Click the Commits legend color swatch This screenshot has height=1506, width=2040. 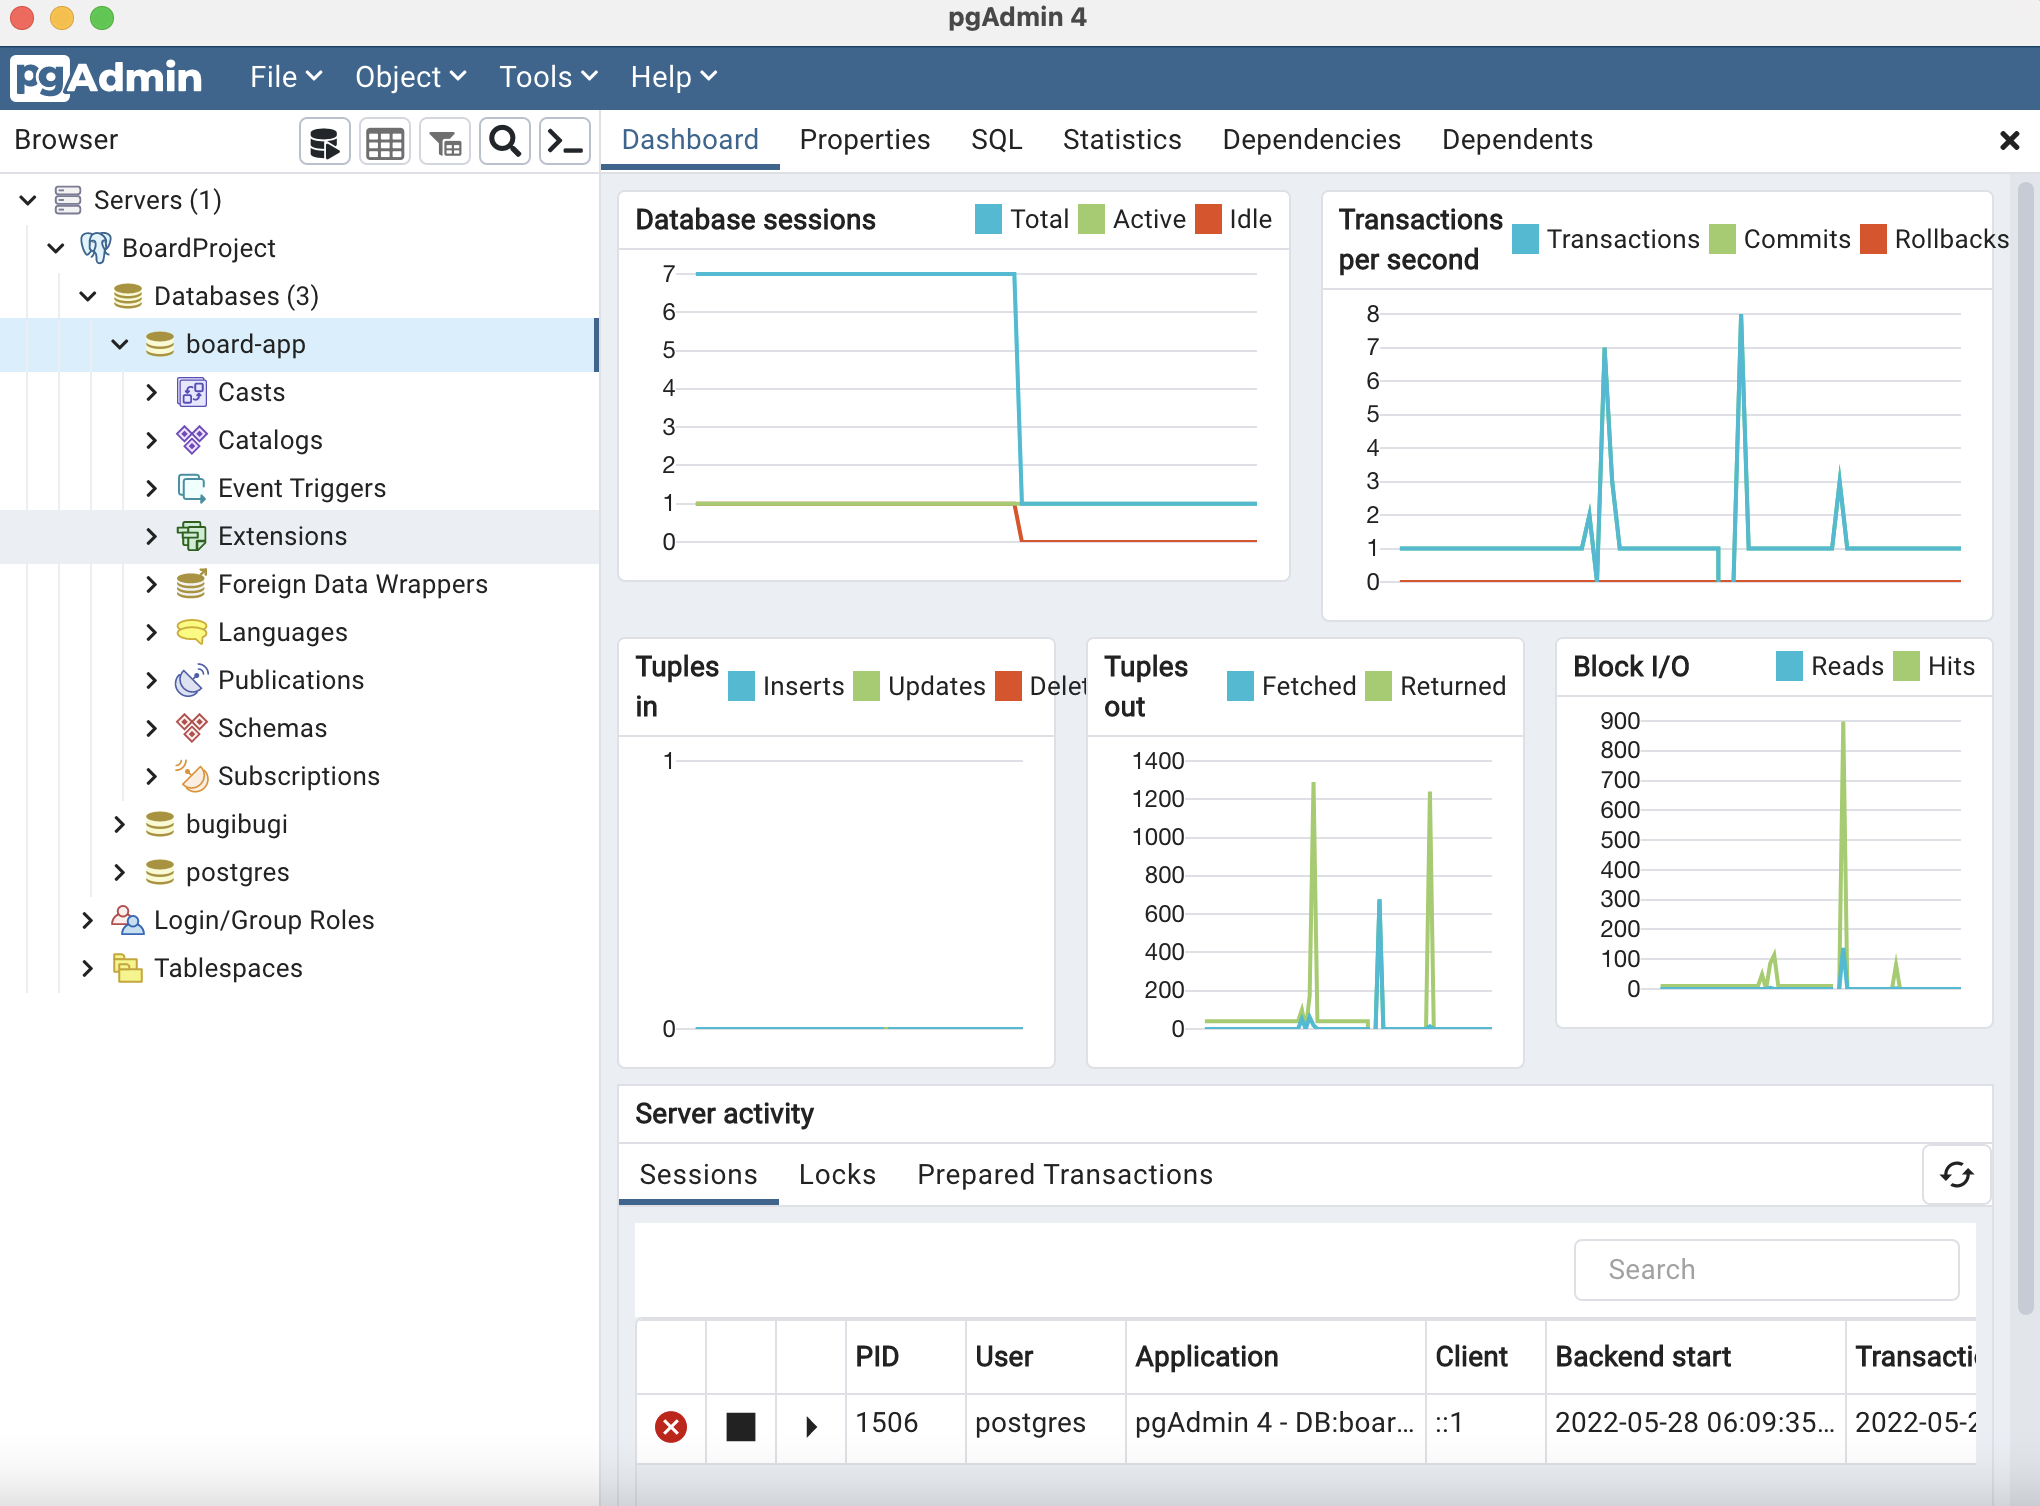(1722, 240)
